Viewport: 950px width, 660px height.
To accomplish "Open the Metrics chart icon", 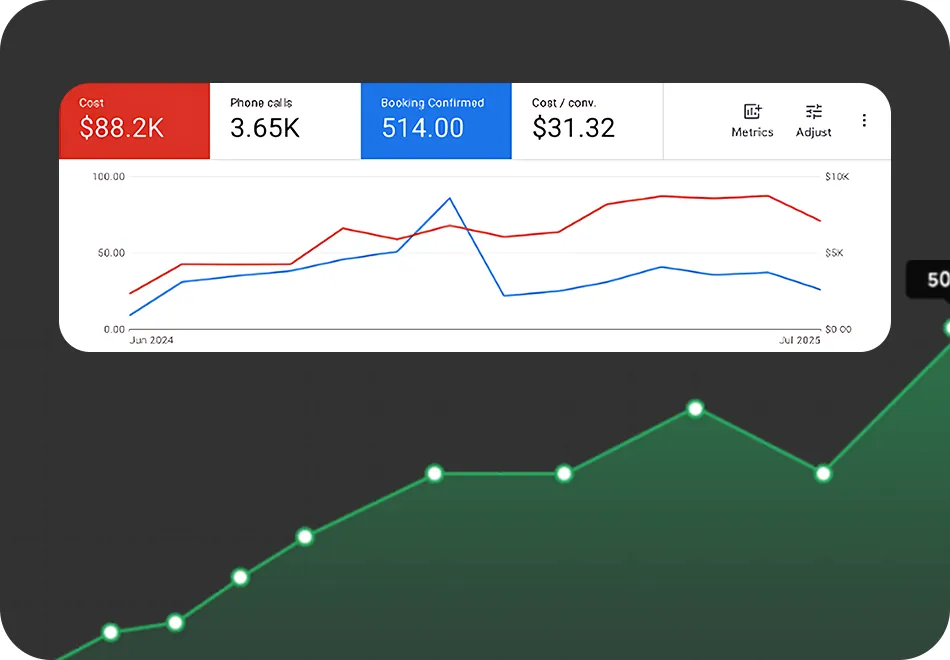I will 752,112.
